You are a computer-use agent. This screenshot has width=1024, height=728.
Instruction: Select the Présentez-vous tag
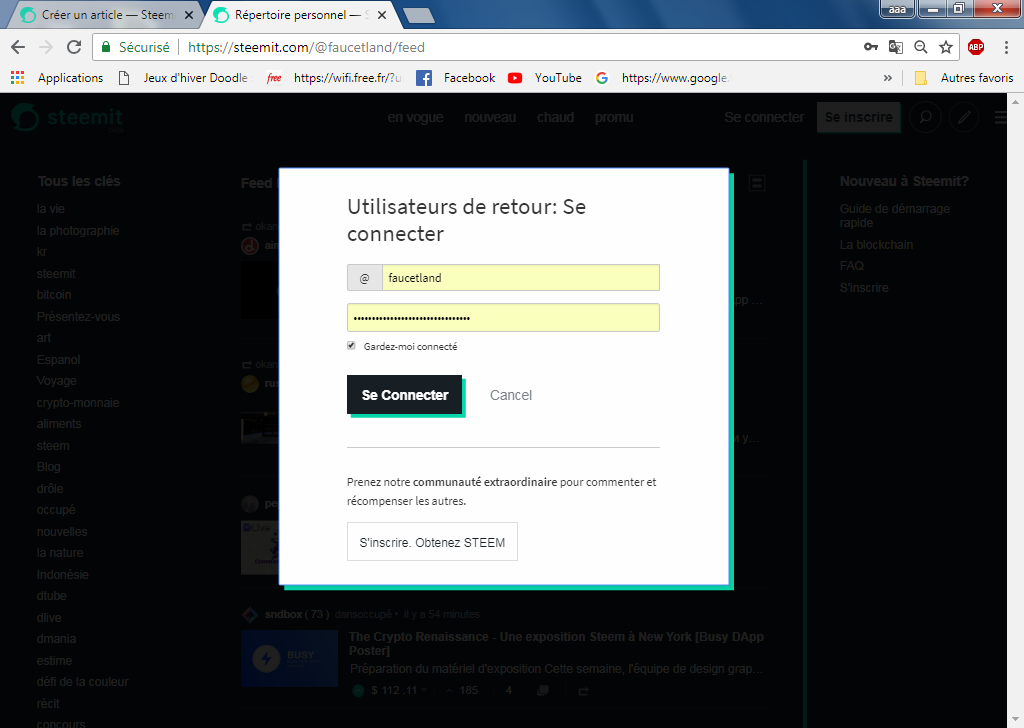[x=78, y=317]
